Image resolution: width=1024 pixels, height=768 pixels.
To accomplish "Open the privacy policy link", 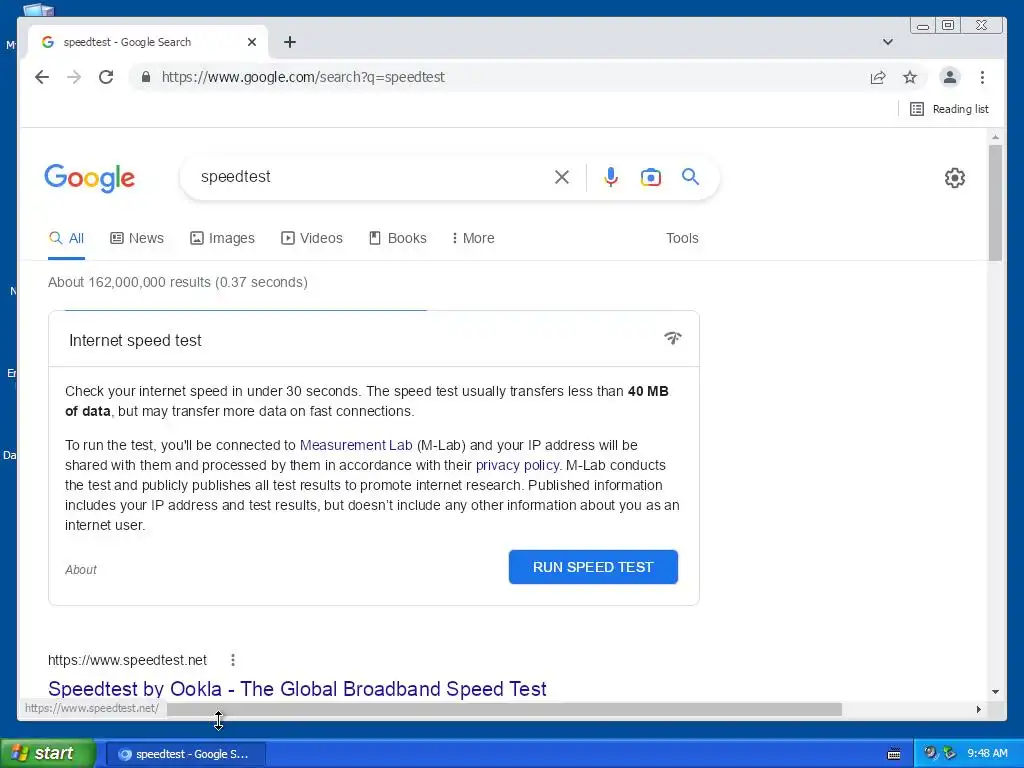I will tap(517, 466).
